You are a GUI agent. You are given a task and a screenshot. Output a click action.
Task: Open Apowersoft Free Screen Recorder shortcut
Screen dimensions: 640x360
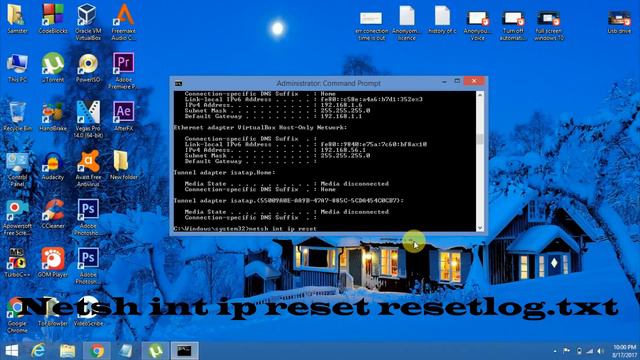[17, 218]
